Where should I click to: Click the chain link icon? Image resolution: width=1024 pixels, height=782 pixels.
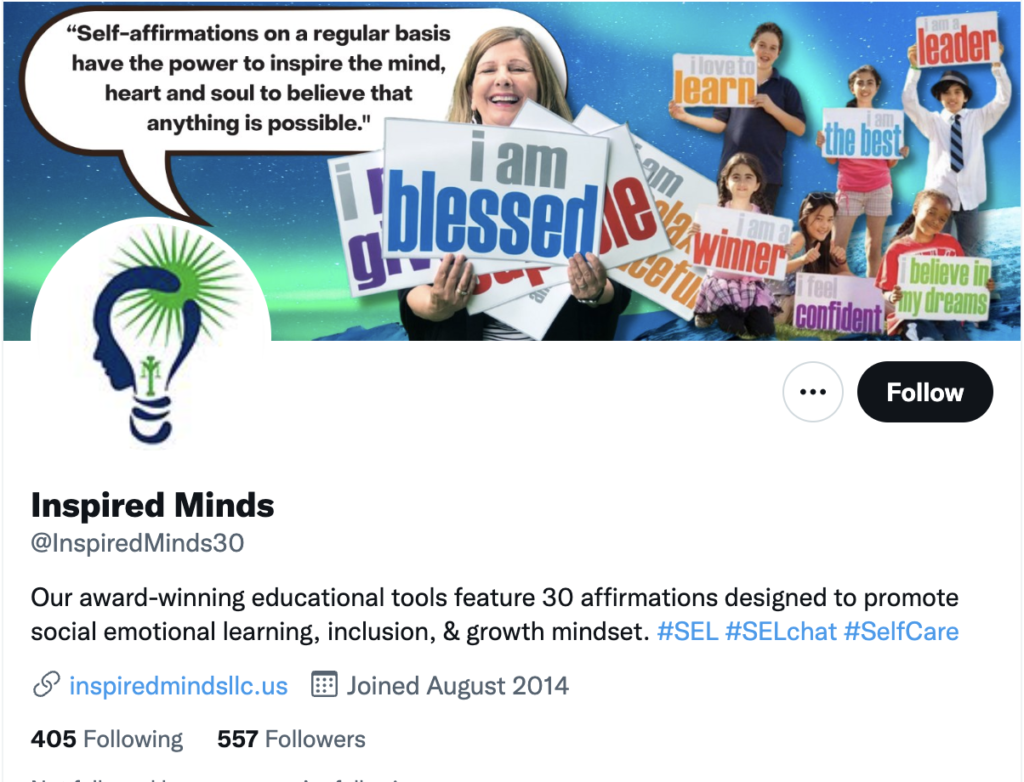point(46,685)
